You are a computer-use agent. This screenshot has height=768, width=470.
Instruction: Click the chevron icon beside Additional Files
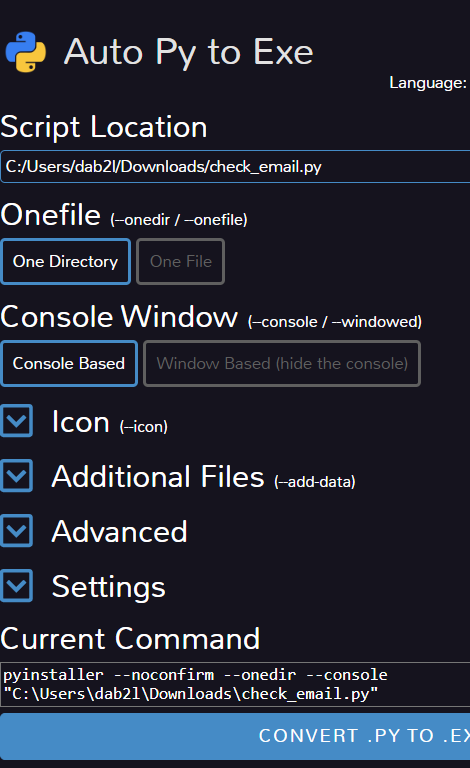17,476
